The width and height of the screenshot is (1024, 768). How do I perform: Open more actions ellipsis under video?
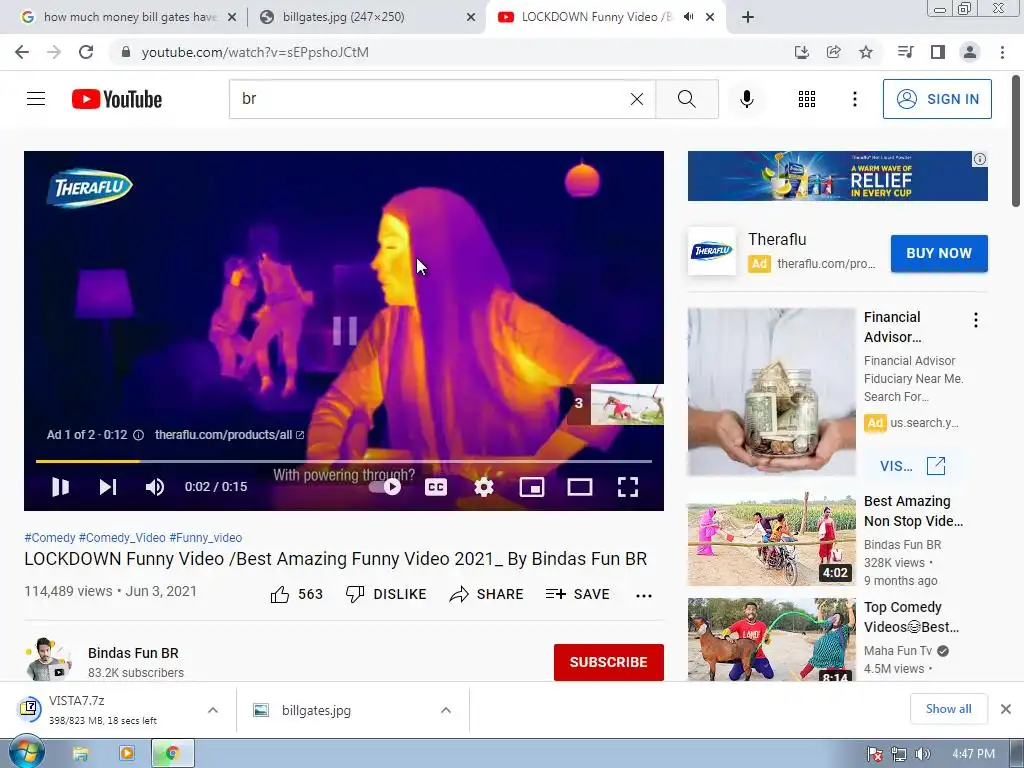coord(644,595)
